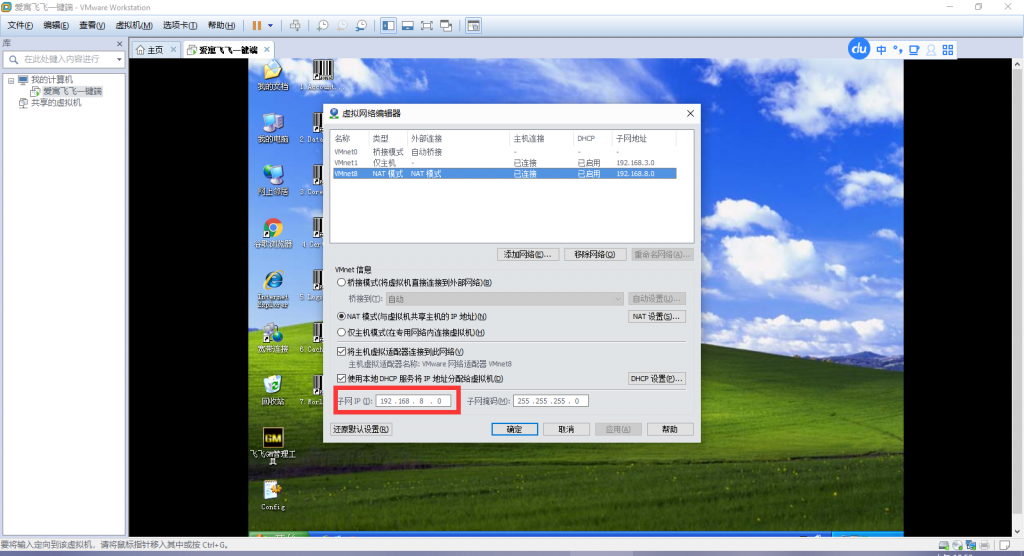1024x556 pixels.
Task: Open the 帮助(H) menu
Action: coord(221,25)
